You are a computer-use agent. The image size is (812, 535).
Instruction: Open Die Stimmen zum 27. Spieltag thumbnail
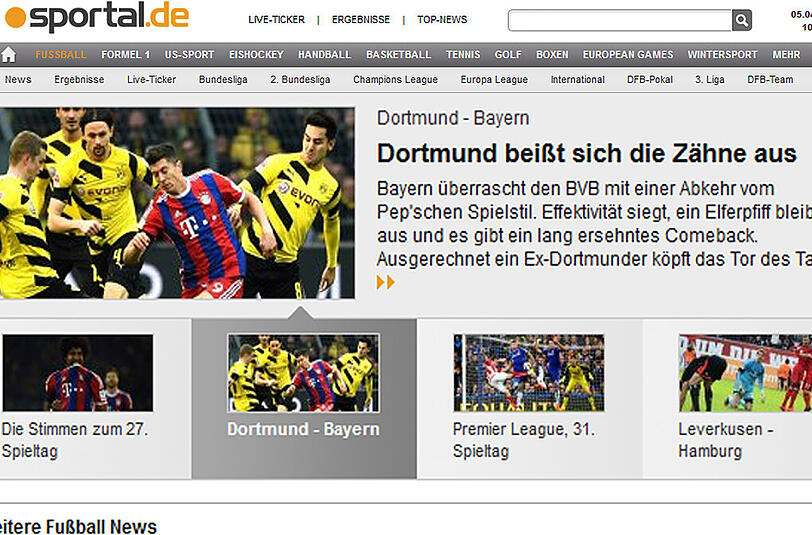pyautogui.click(x=77, y=373)
